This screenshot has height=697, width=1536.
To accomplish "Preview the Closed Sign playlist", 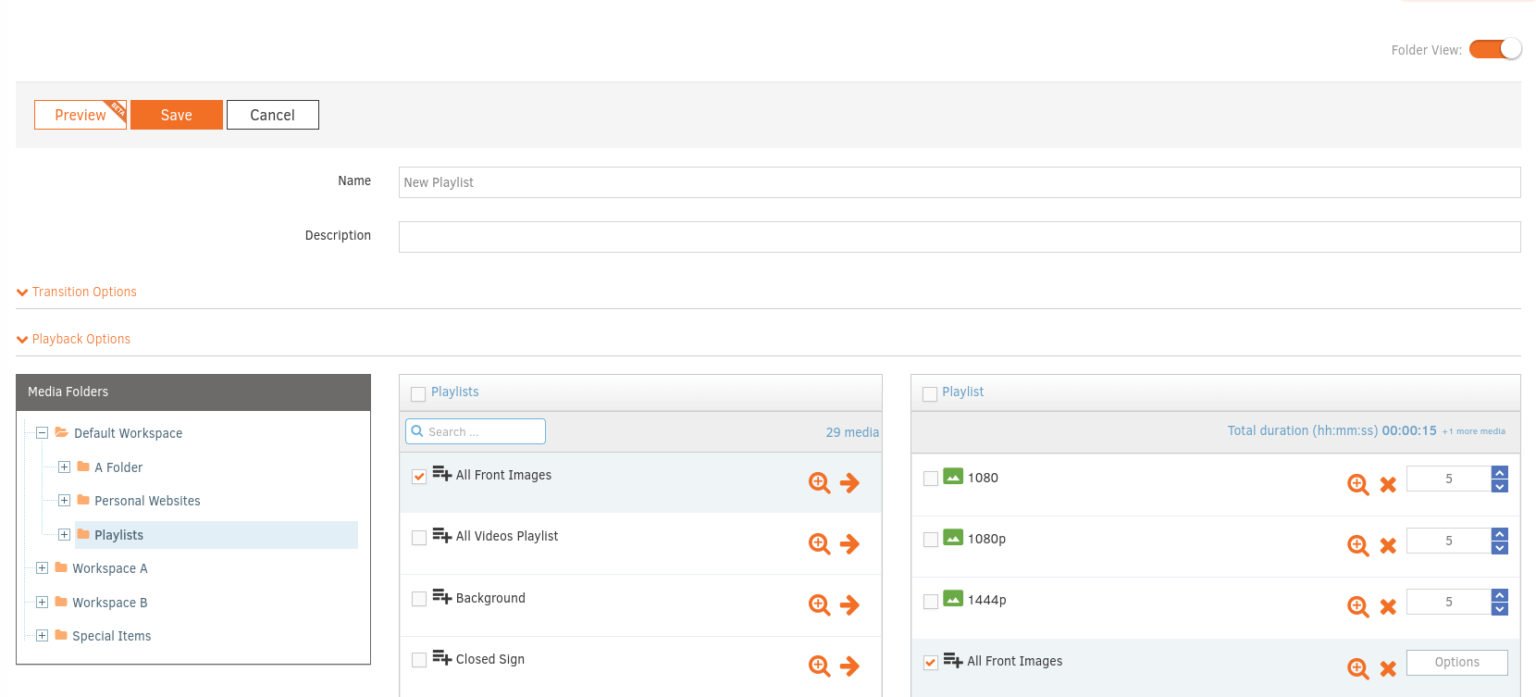I will (819, 665).
